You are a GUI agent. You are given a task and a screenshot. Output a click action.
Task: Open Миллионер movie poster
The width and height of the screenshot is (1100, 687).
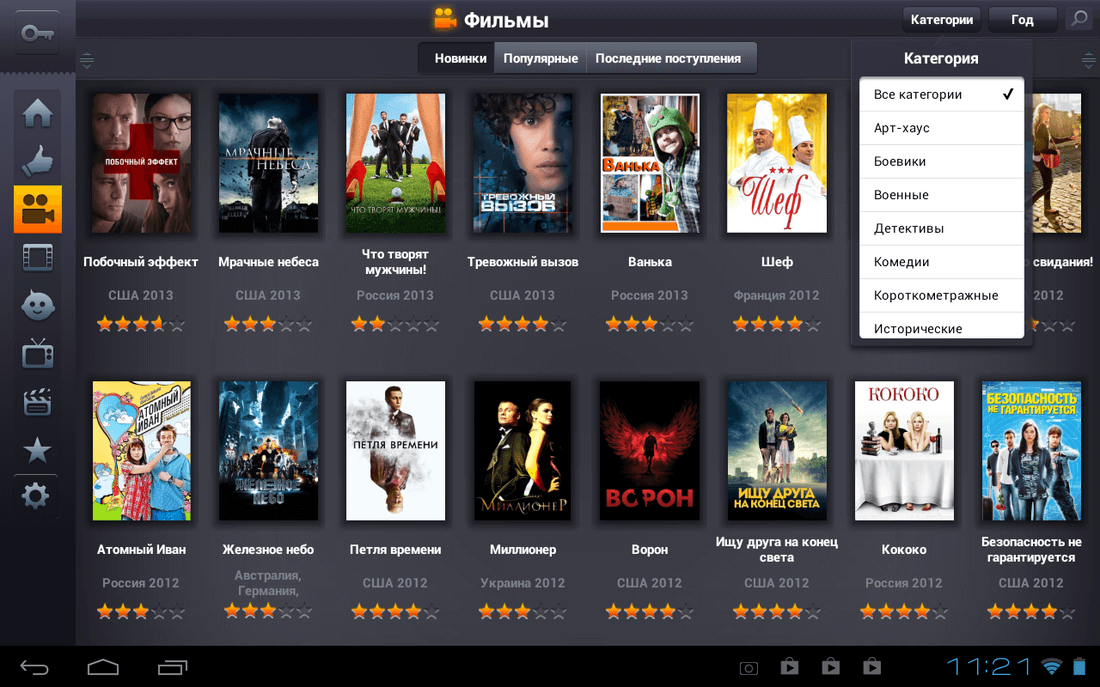523,451
